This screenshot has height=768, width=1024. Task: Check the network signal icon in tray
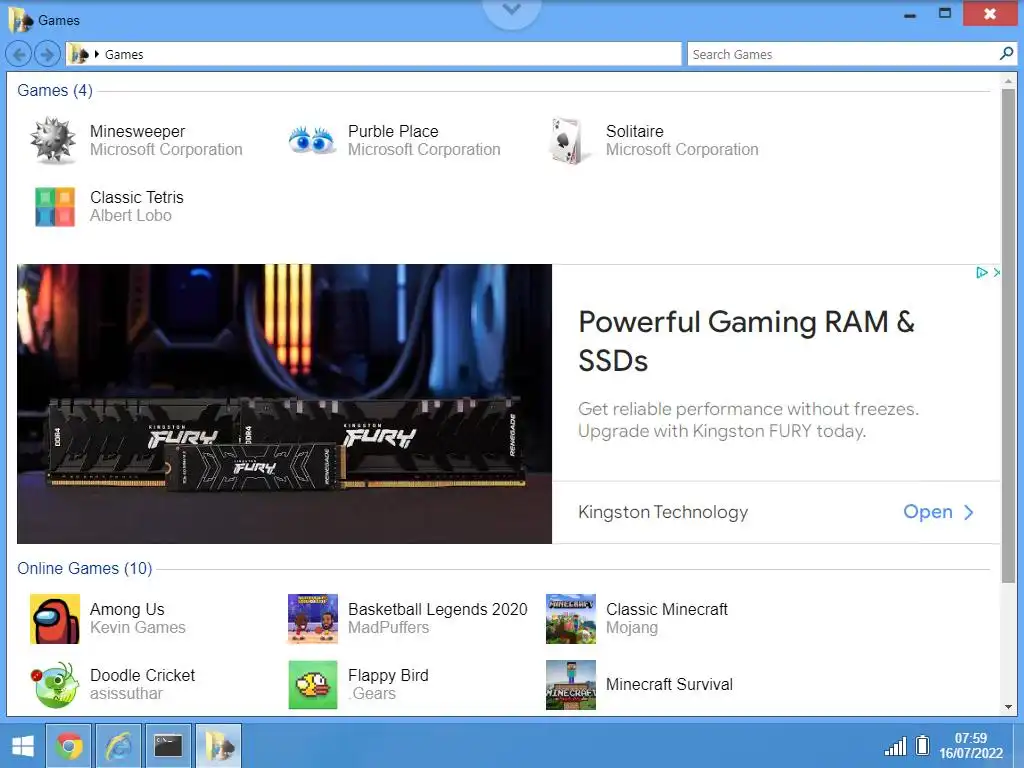point(895,746)
